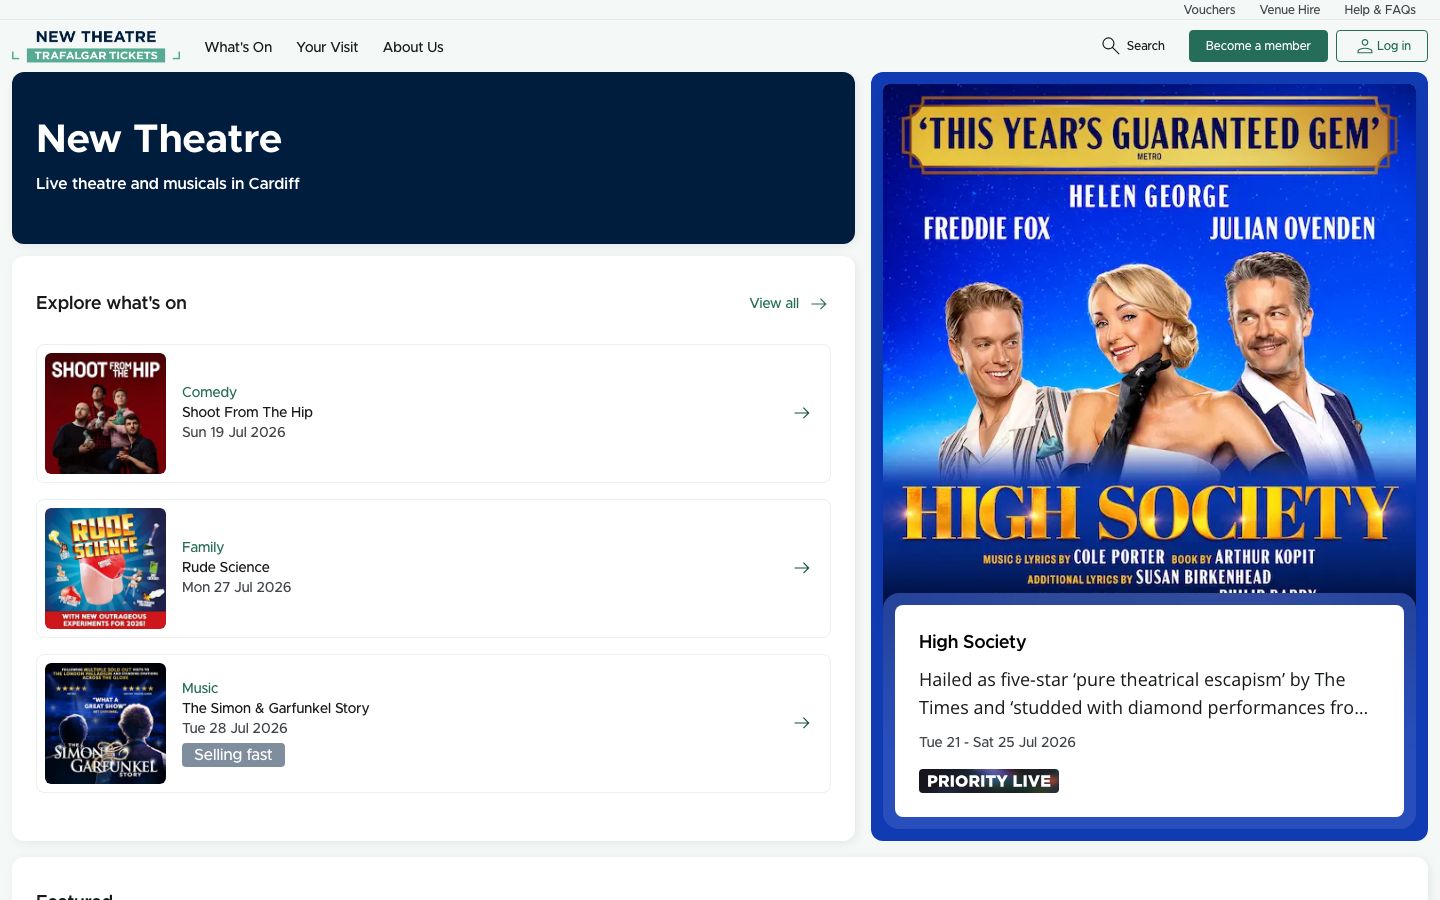Open the Help & FAQs link
The height and width of the screenshot is (900, 1440).
tap(1380, 10)
